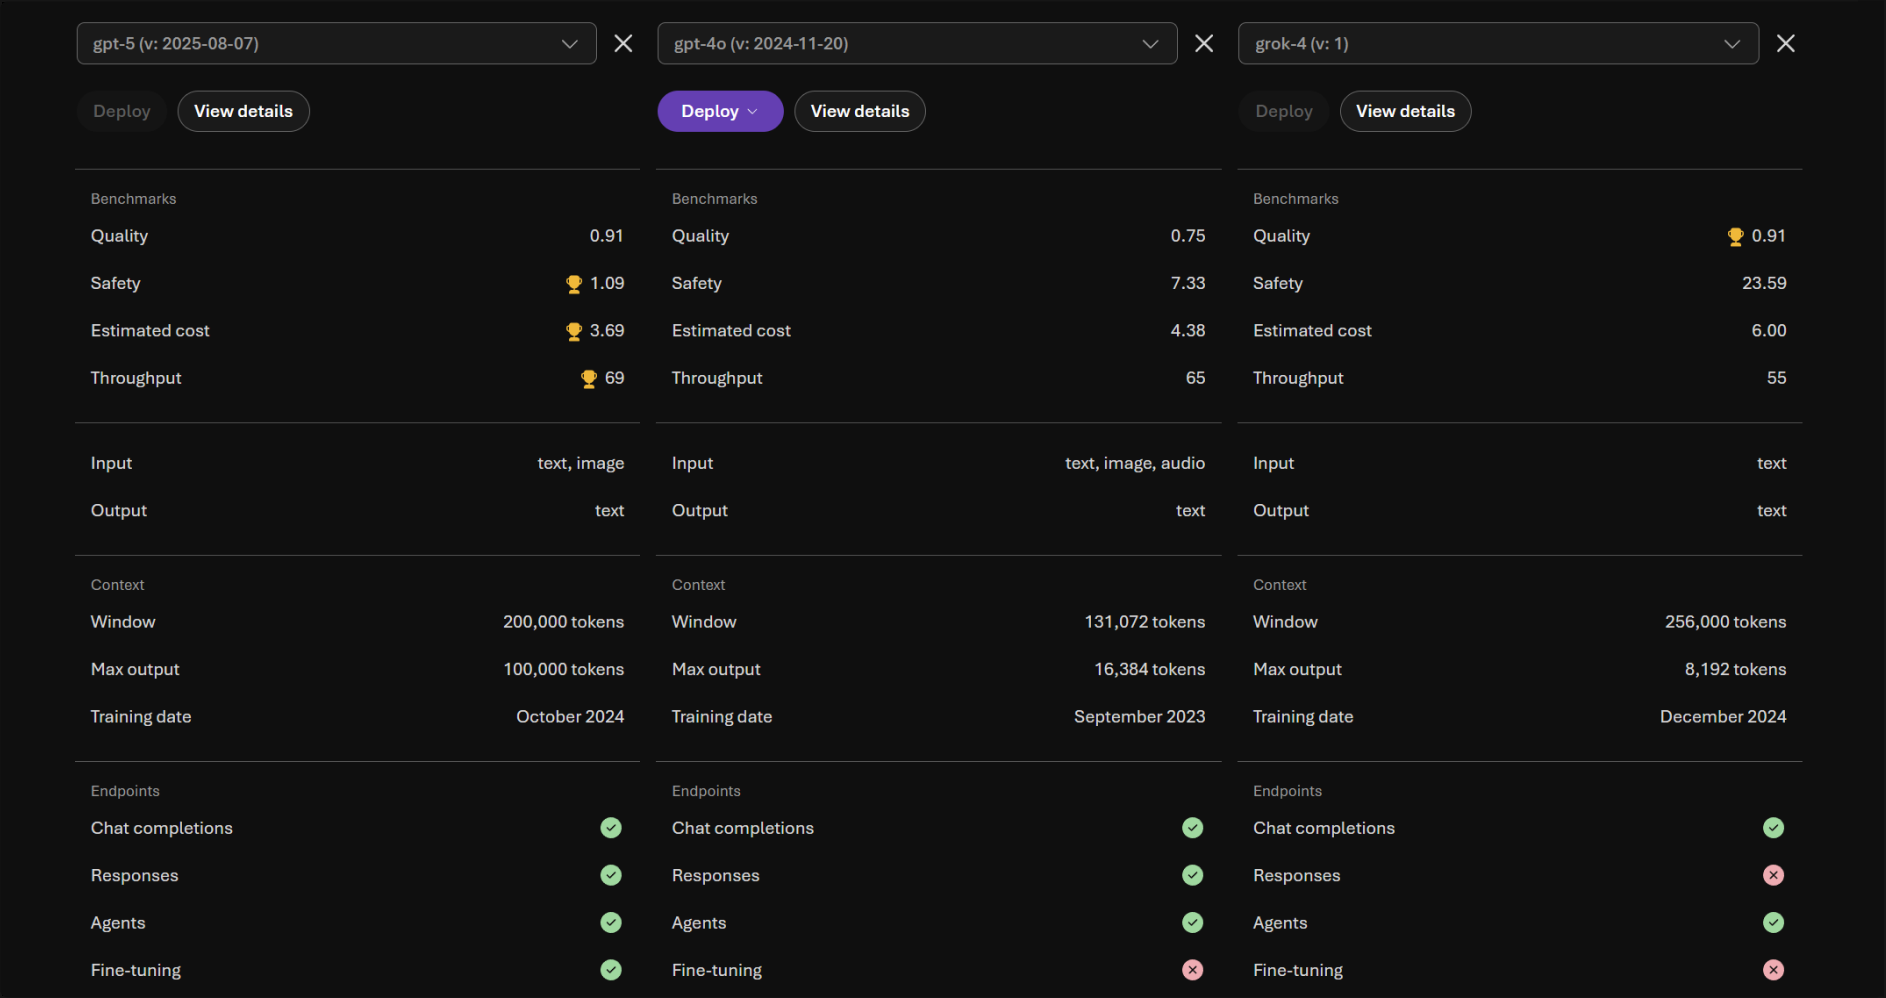The height and width of the screenshot is (998, 1886).
Task: Open the grok-4 (v: 1) model dropdown
Action: (x=1498, y=43)
